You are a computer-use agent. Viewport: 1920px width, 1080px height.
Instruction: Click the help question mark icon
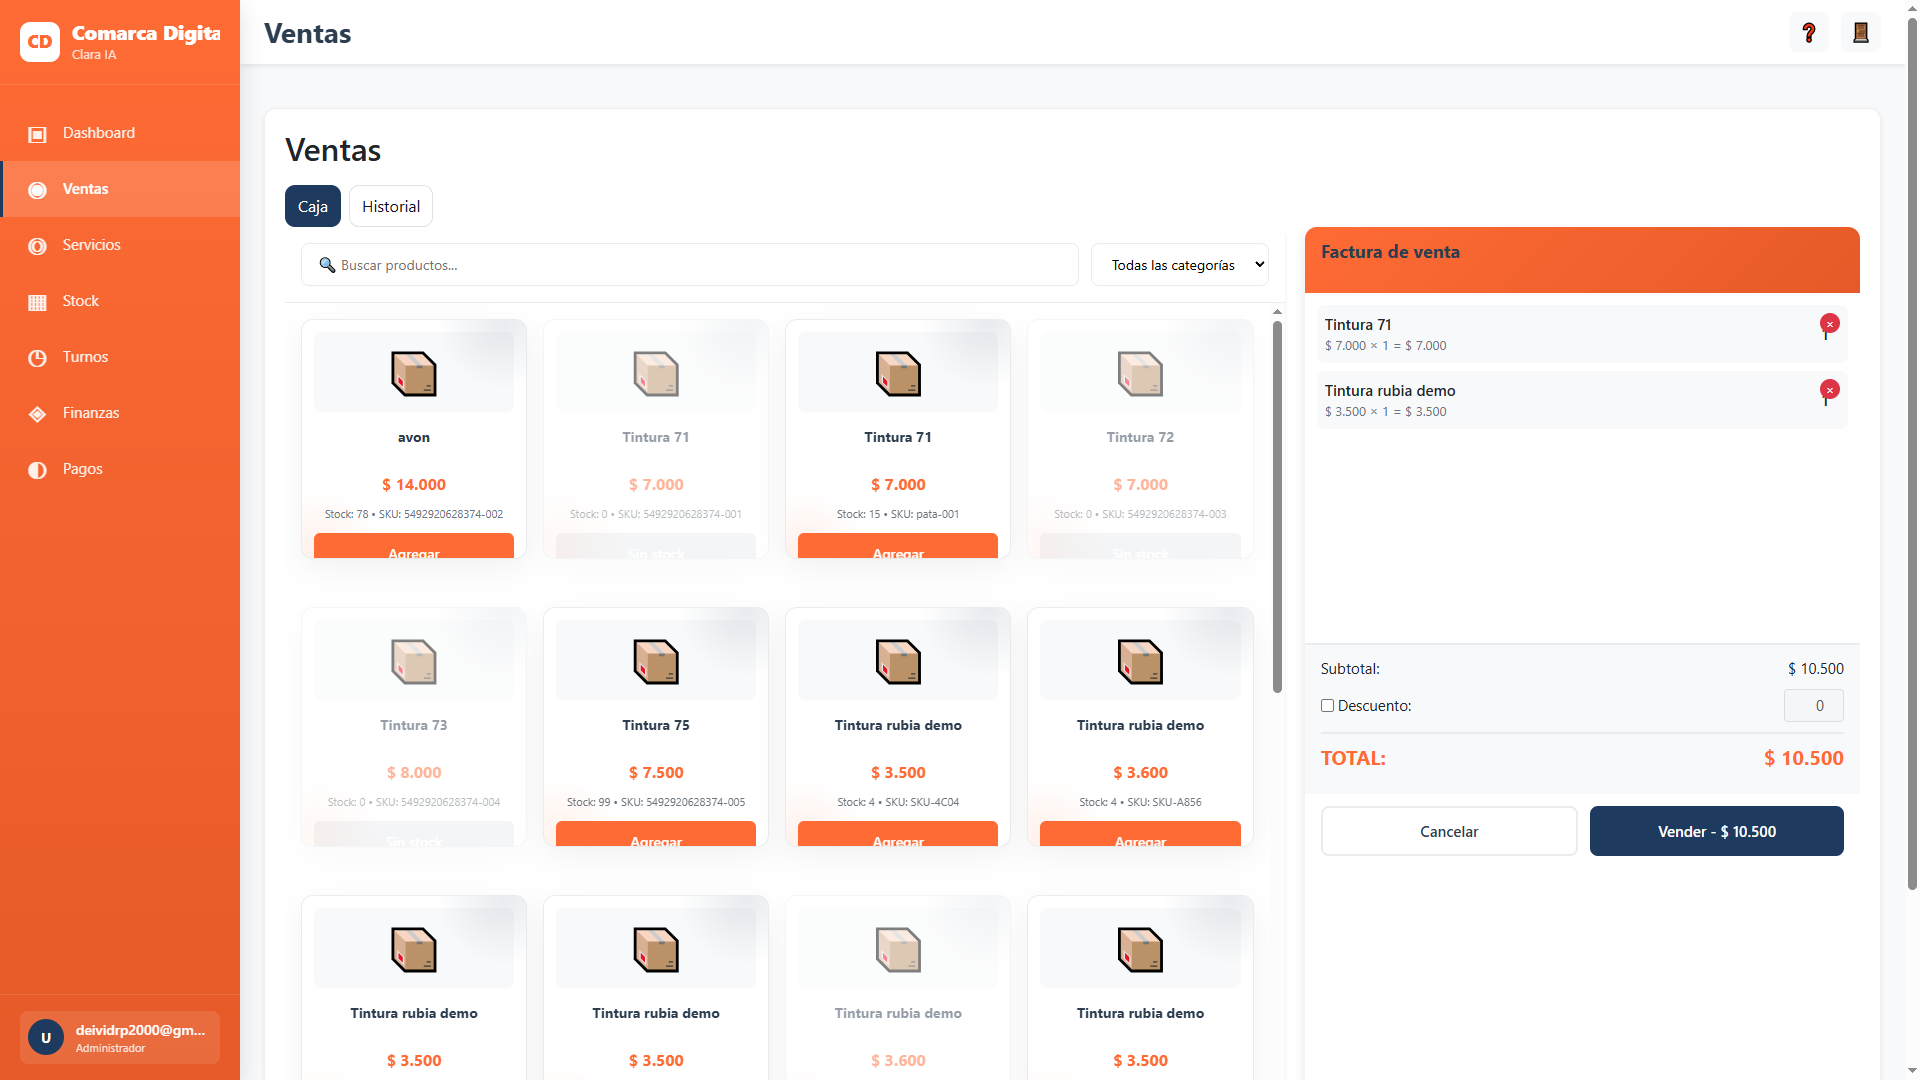pos(1808,33)
